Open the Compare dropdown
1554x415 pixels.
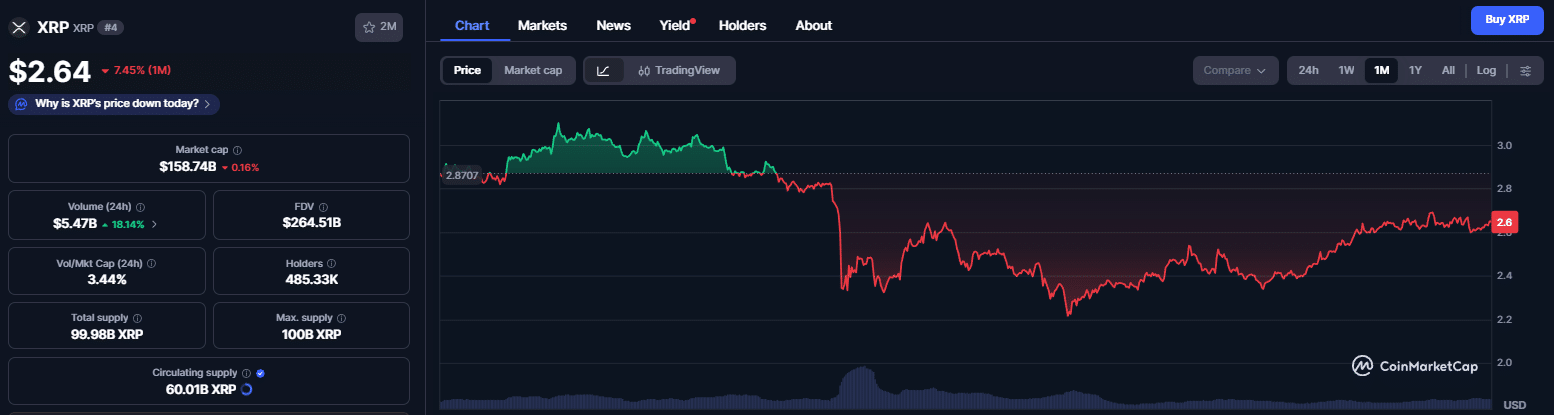[x=1235, y=70]
